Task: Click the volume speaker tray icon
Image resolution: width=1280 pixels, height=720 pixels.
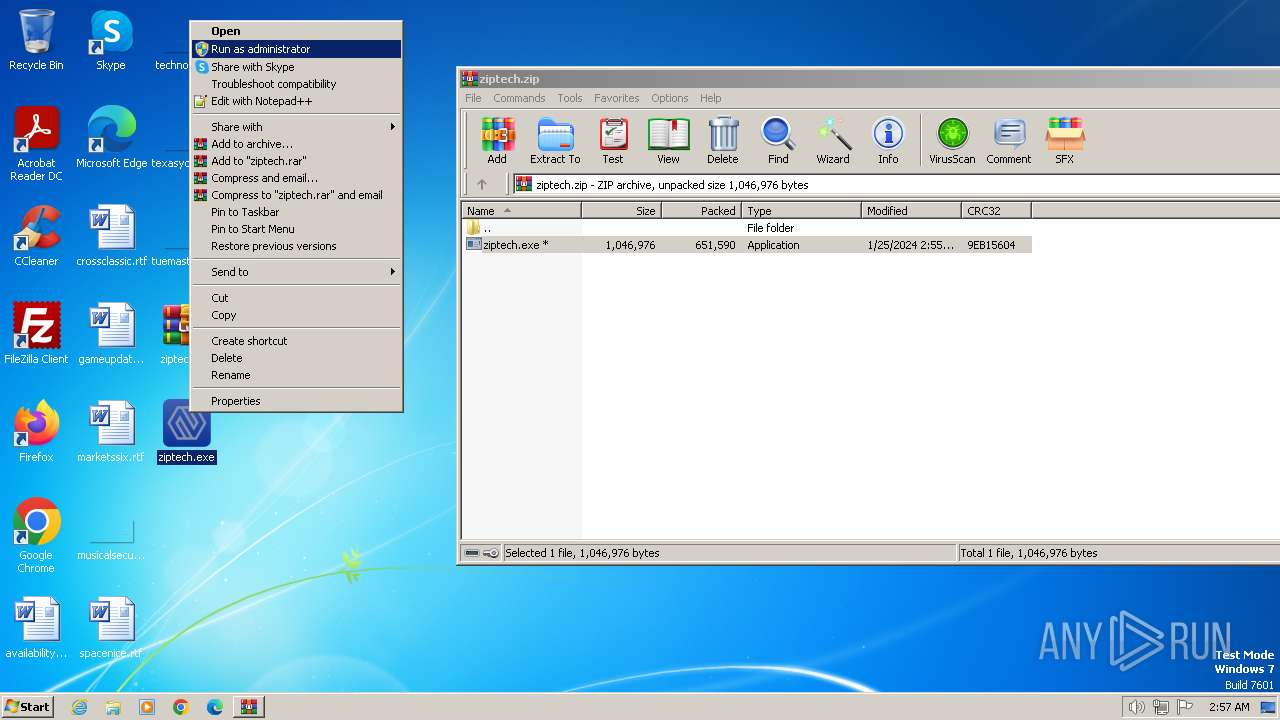Action: (x=1136, y=707)
